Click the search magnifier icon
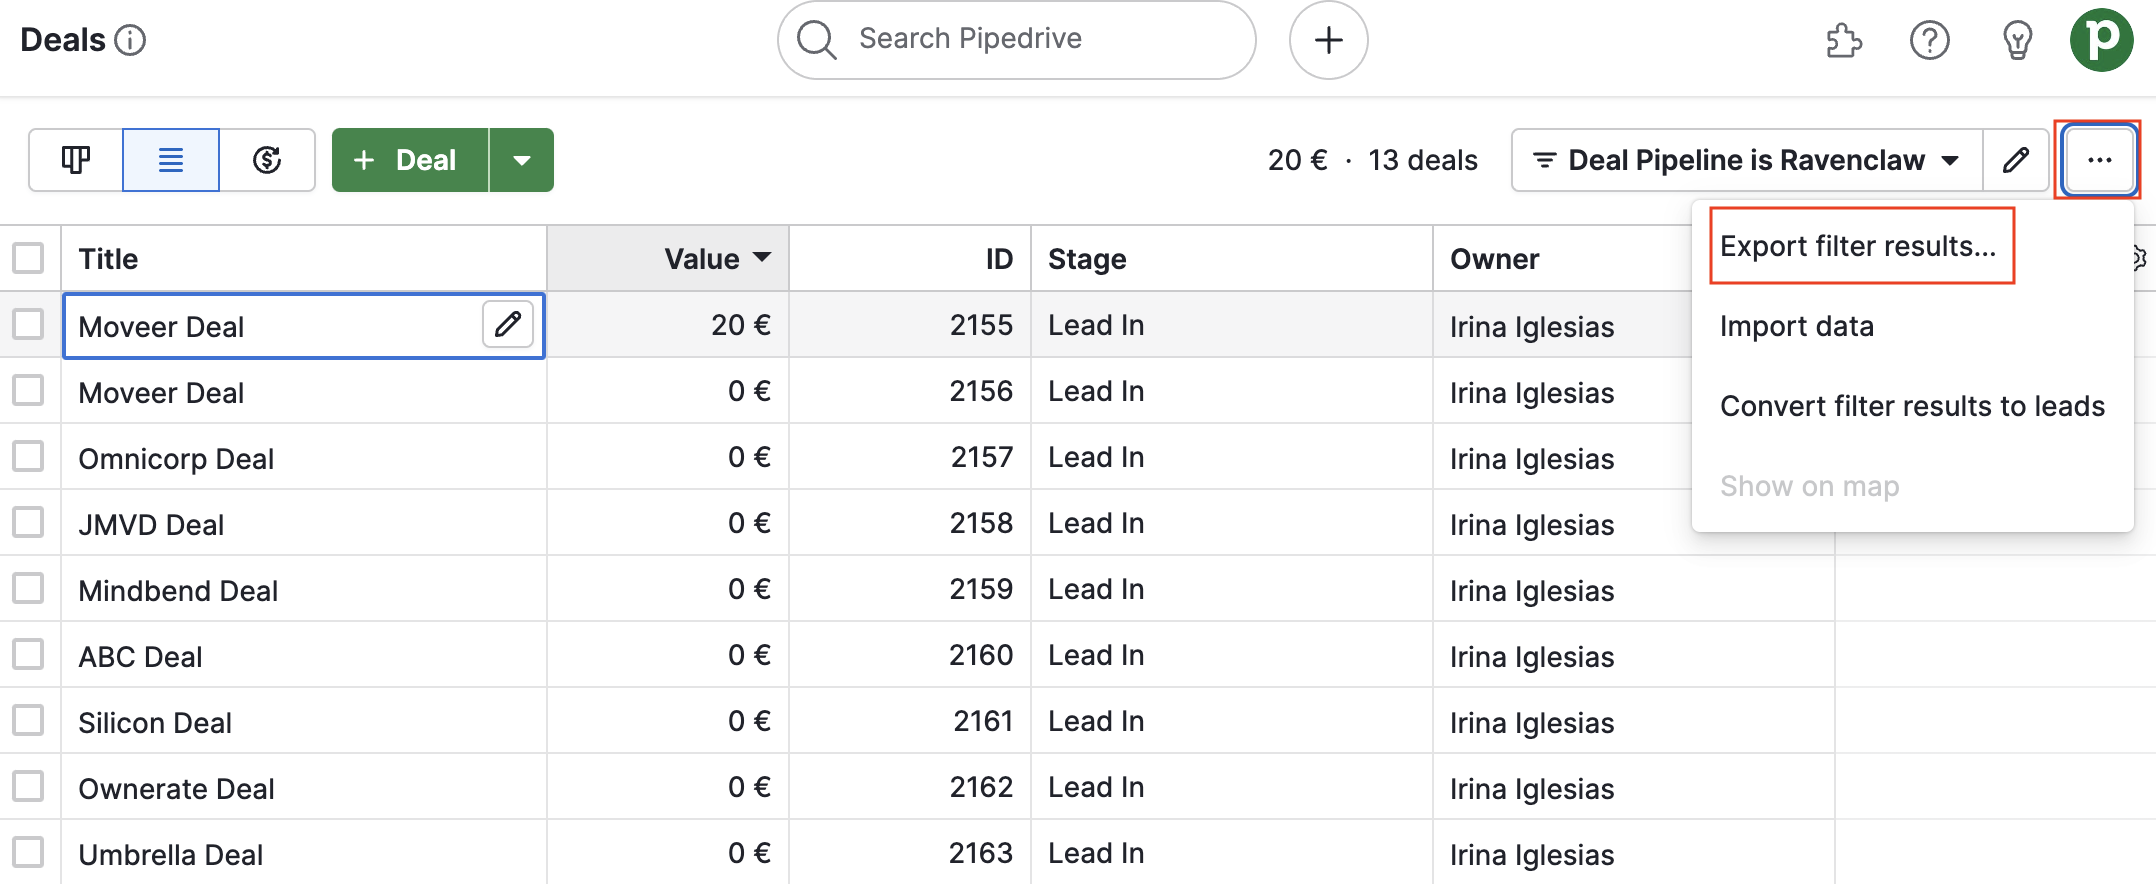The height and width of the screenshot is (884, 2156). 816,40
